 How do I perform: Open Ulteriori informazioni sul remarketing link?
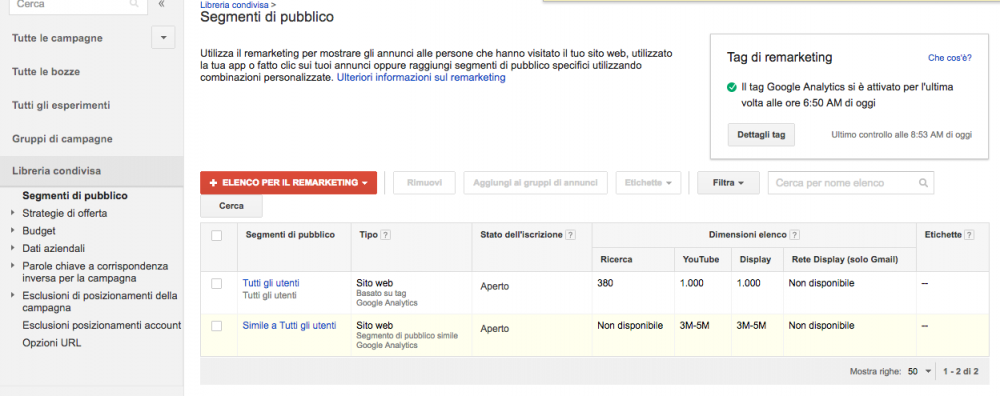pyautogui.click(x=421, y=78)
